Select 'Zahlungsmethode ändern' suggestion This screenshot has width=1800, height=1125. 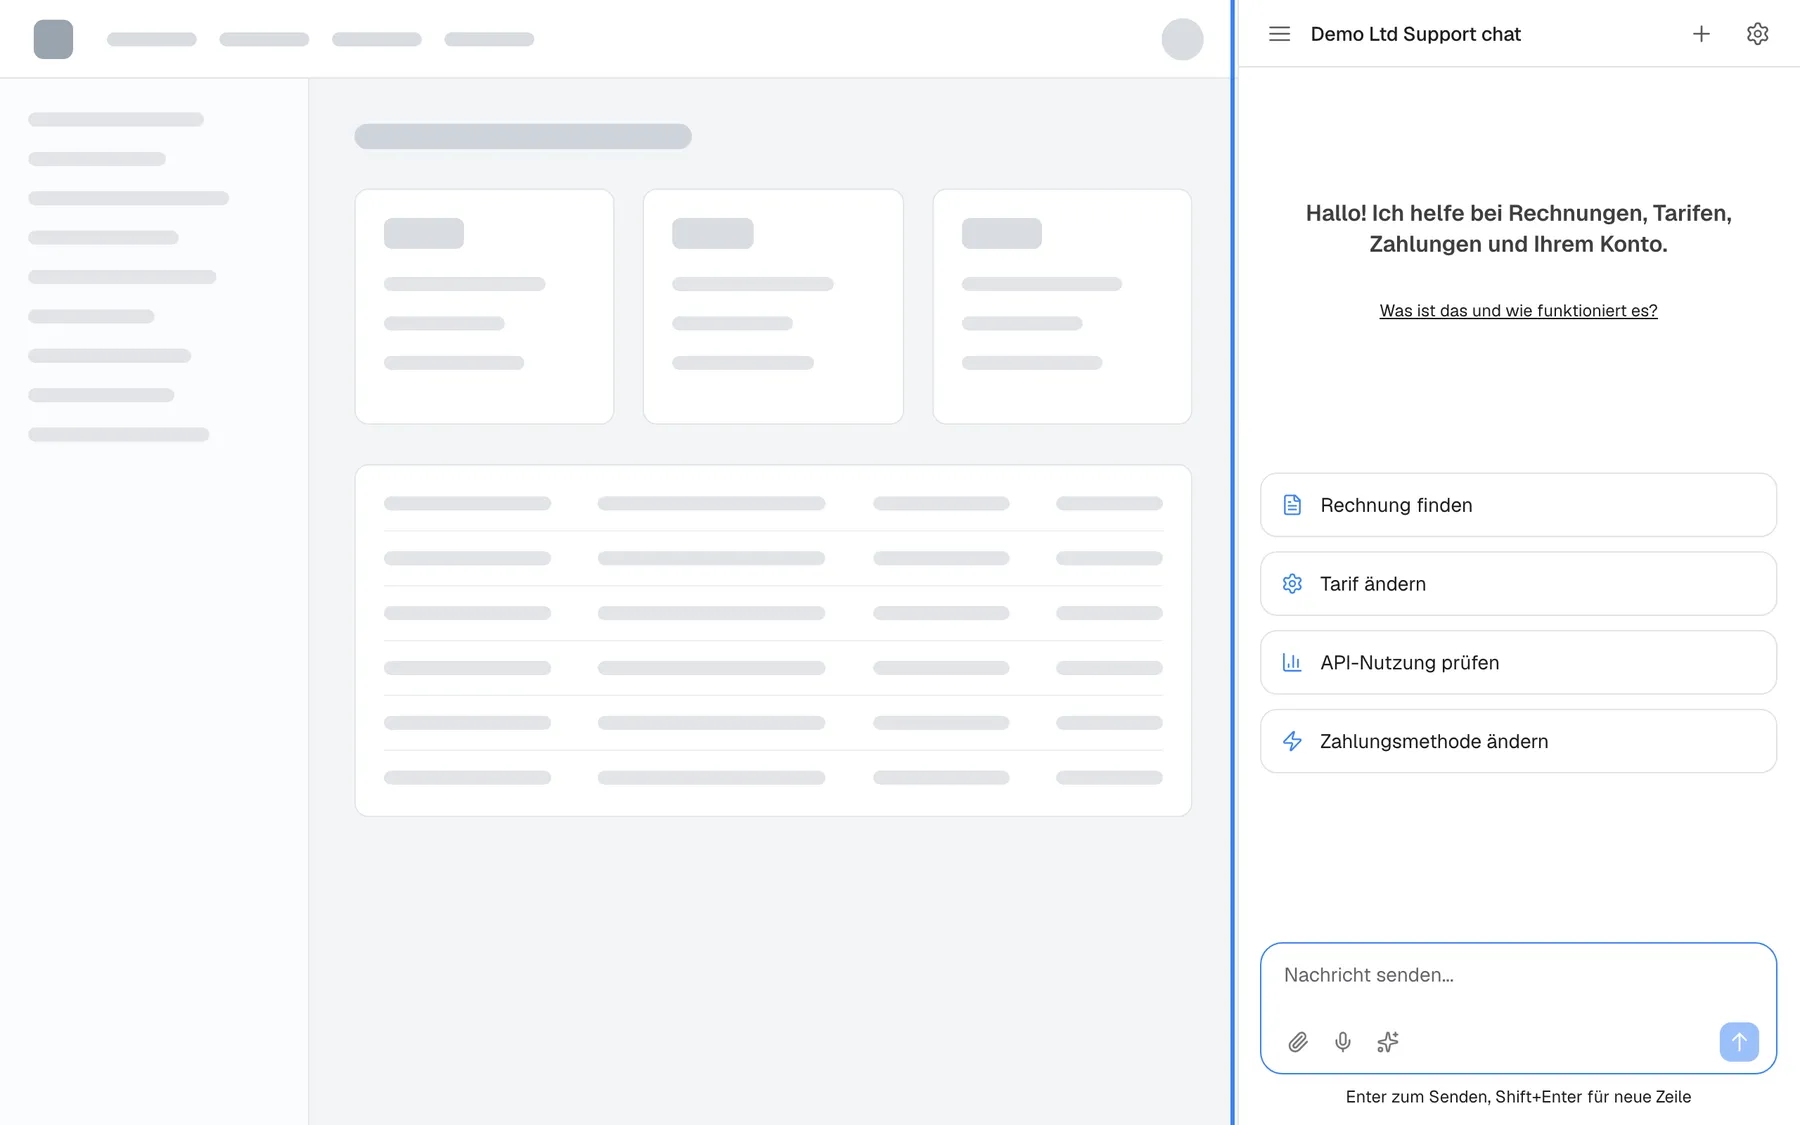pos(1518,741)
